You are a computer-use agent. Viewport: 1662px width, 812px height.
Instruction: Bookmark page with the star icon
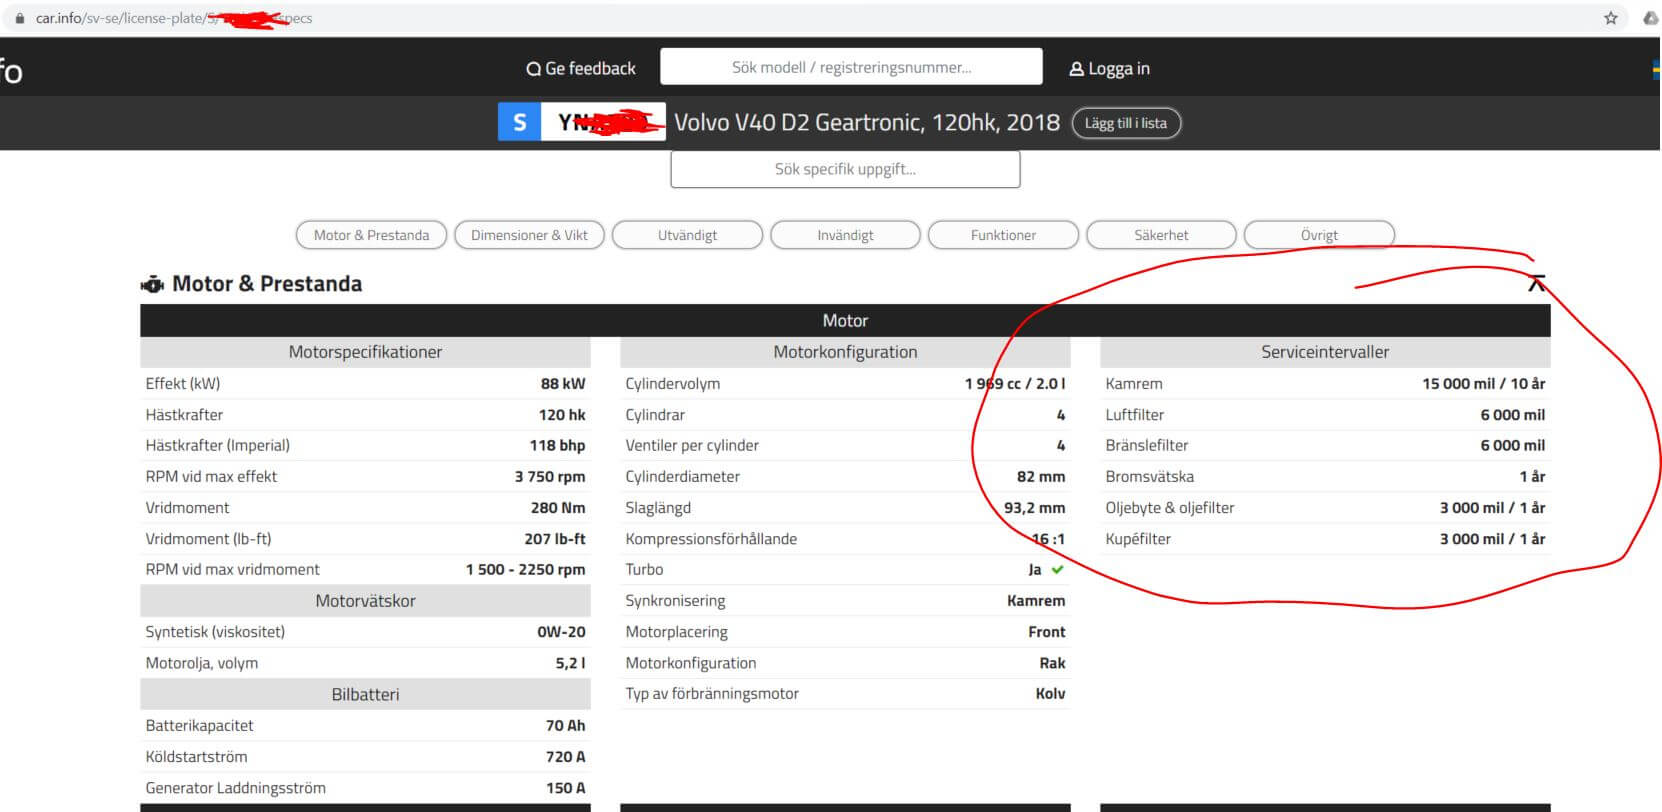1610,18
